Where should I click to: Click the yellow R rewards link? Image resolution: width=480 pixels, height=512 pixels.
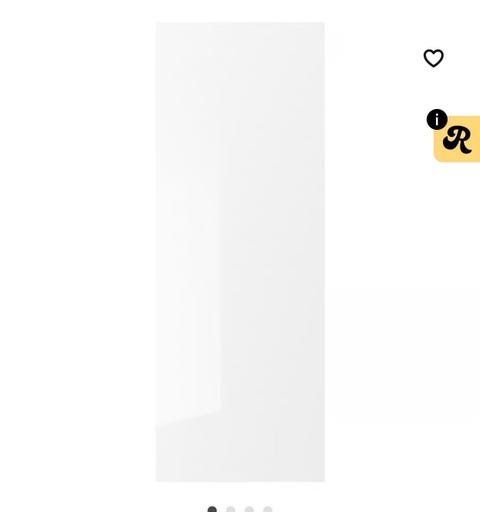[457, 139]
